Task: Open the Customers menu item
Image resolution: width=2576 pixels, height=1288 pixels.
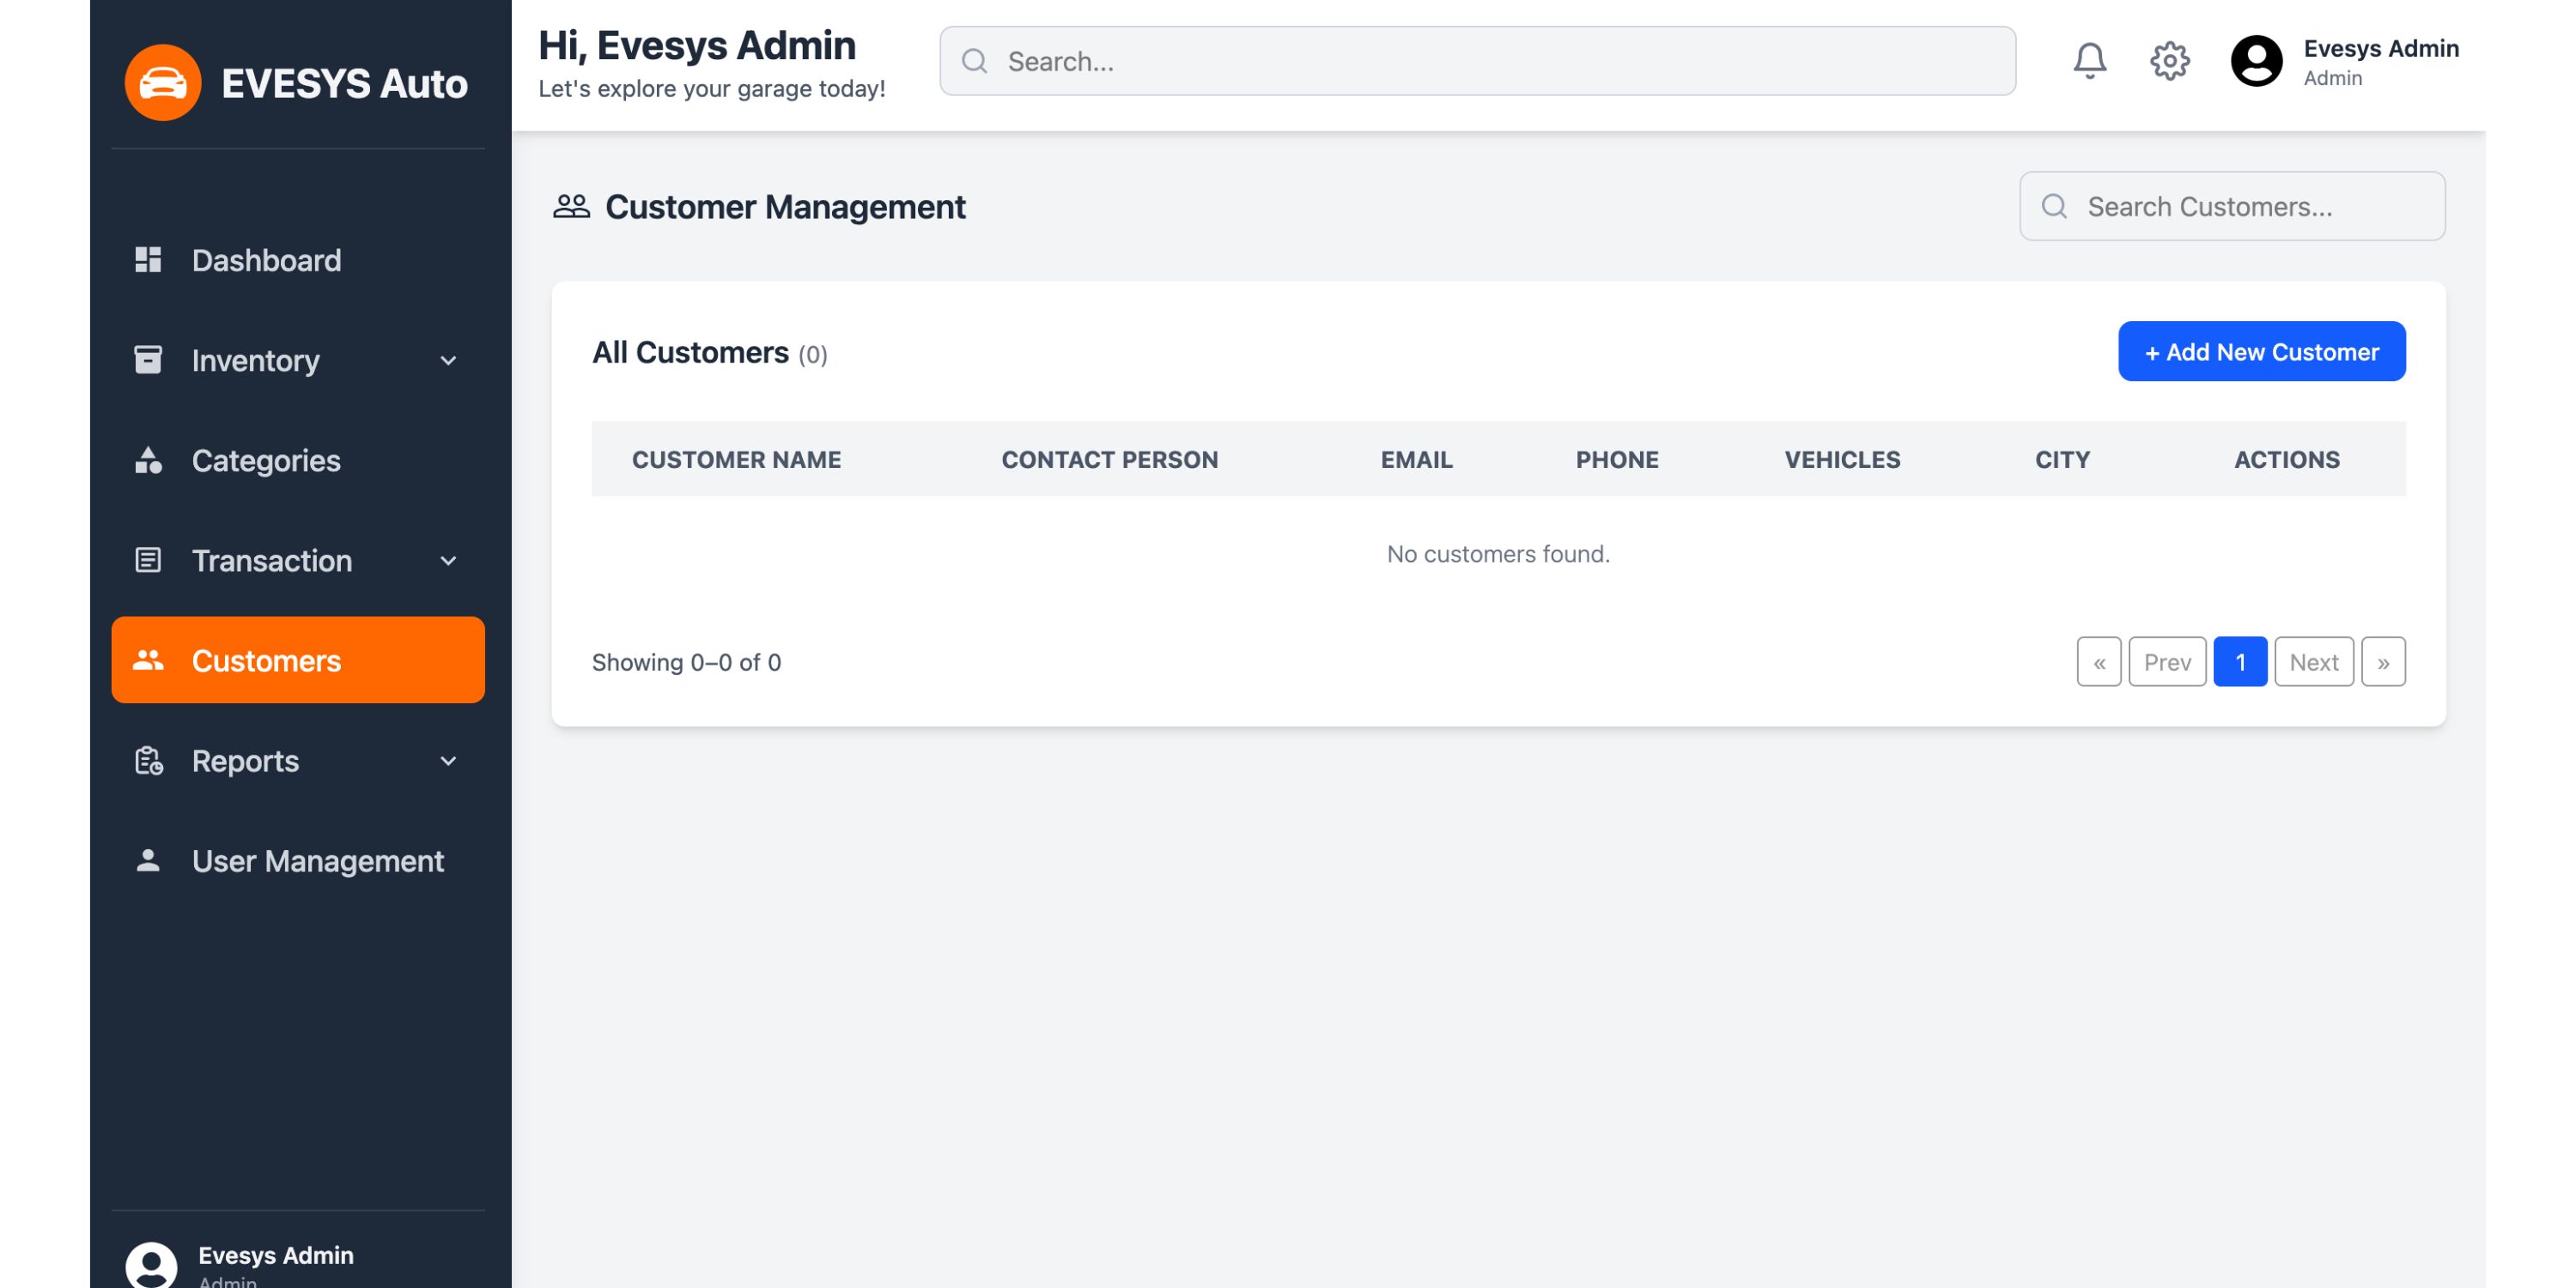Action: point(298,660)
